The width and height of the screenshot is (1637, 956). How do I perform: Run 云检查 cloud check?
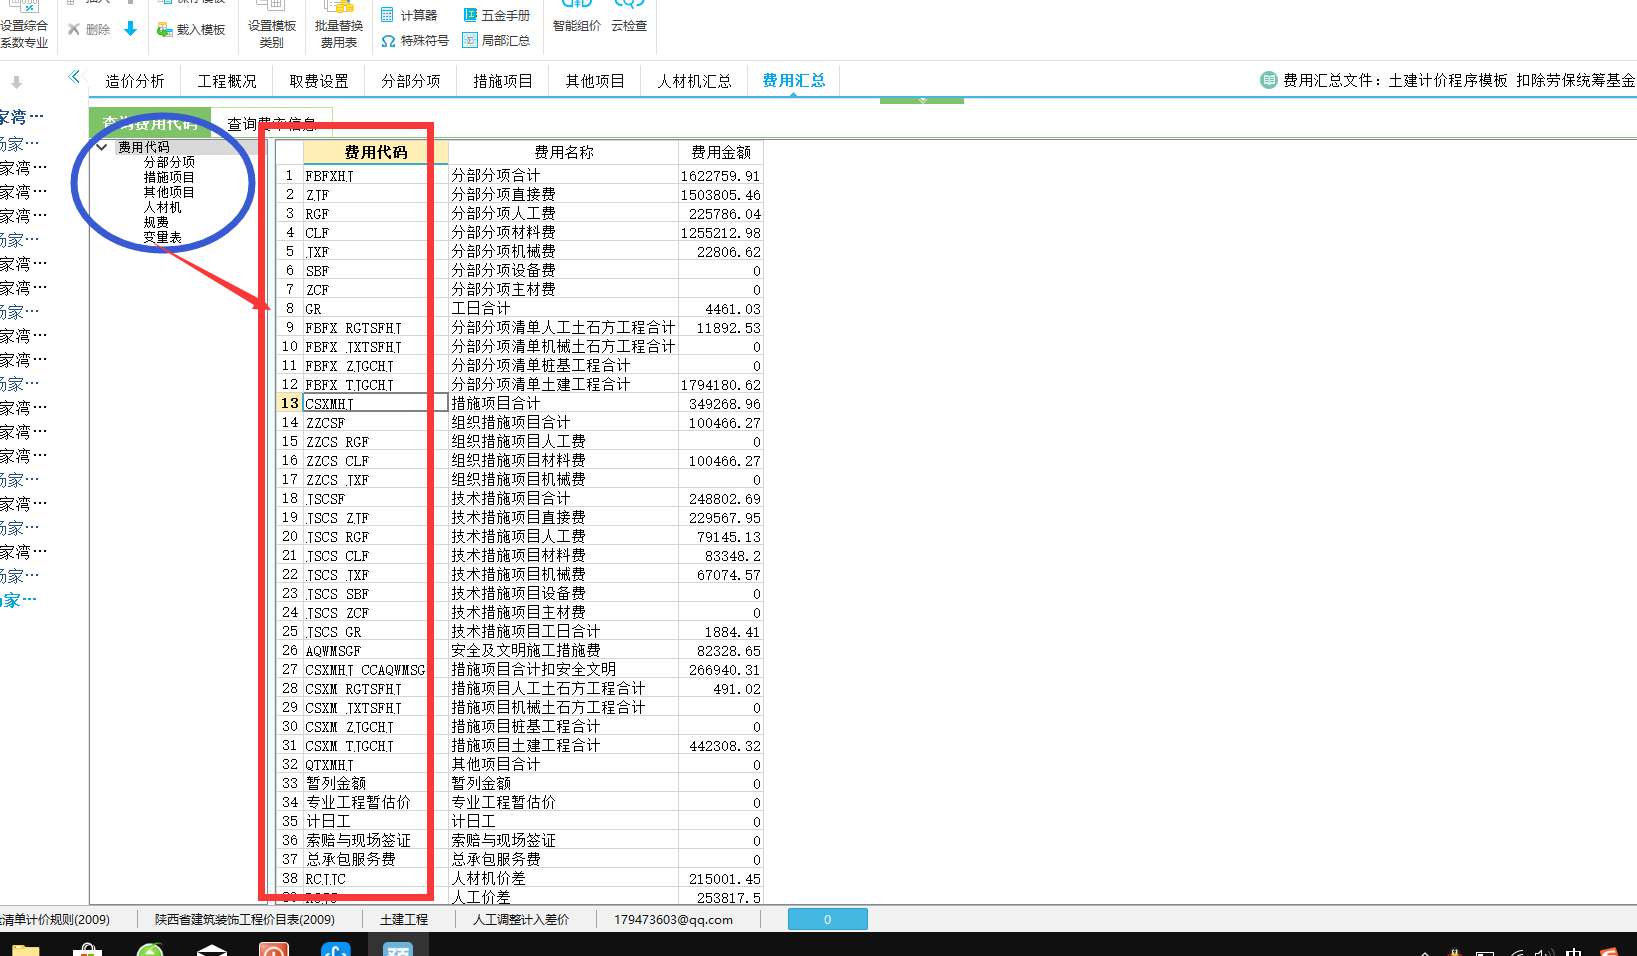click(629, 18)
